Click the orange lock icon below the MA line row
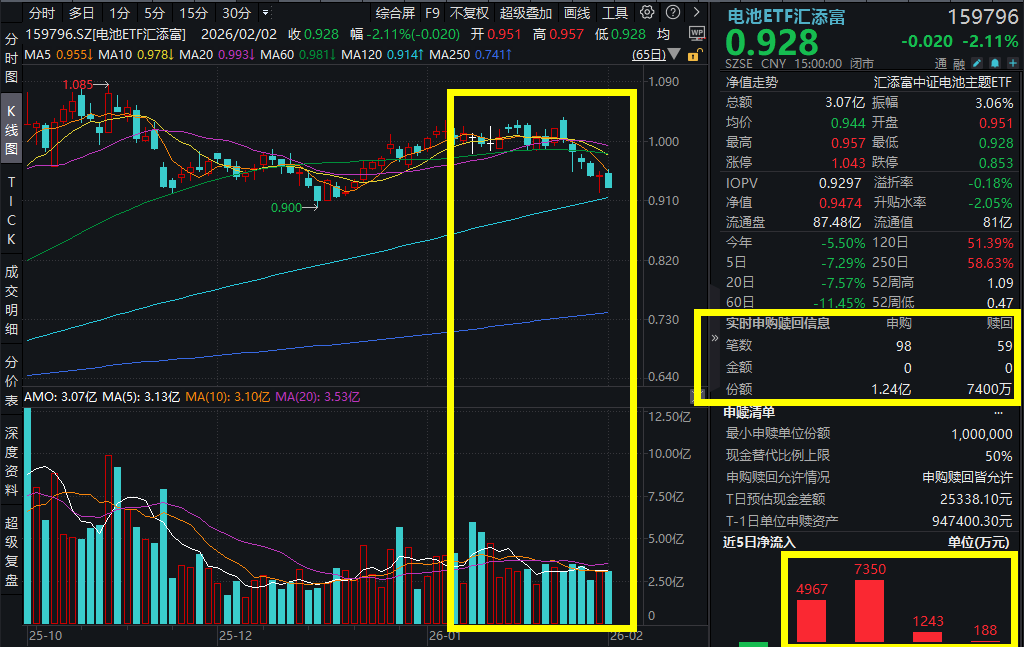 (695, 58)
